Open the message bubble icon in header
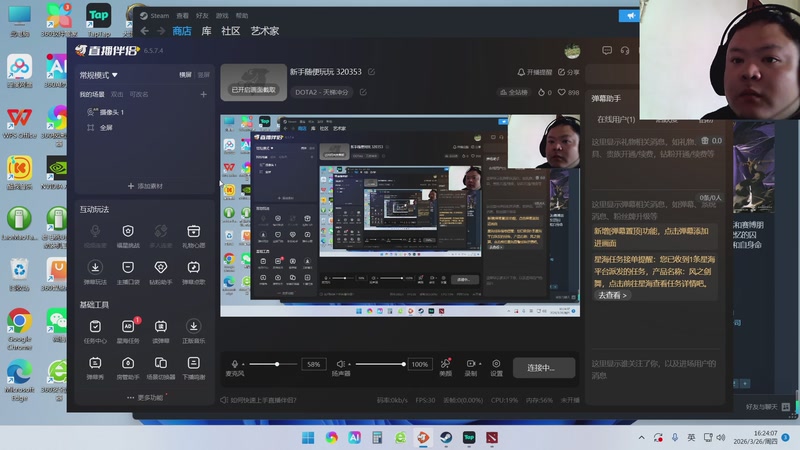 click(607, 51)
